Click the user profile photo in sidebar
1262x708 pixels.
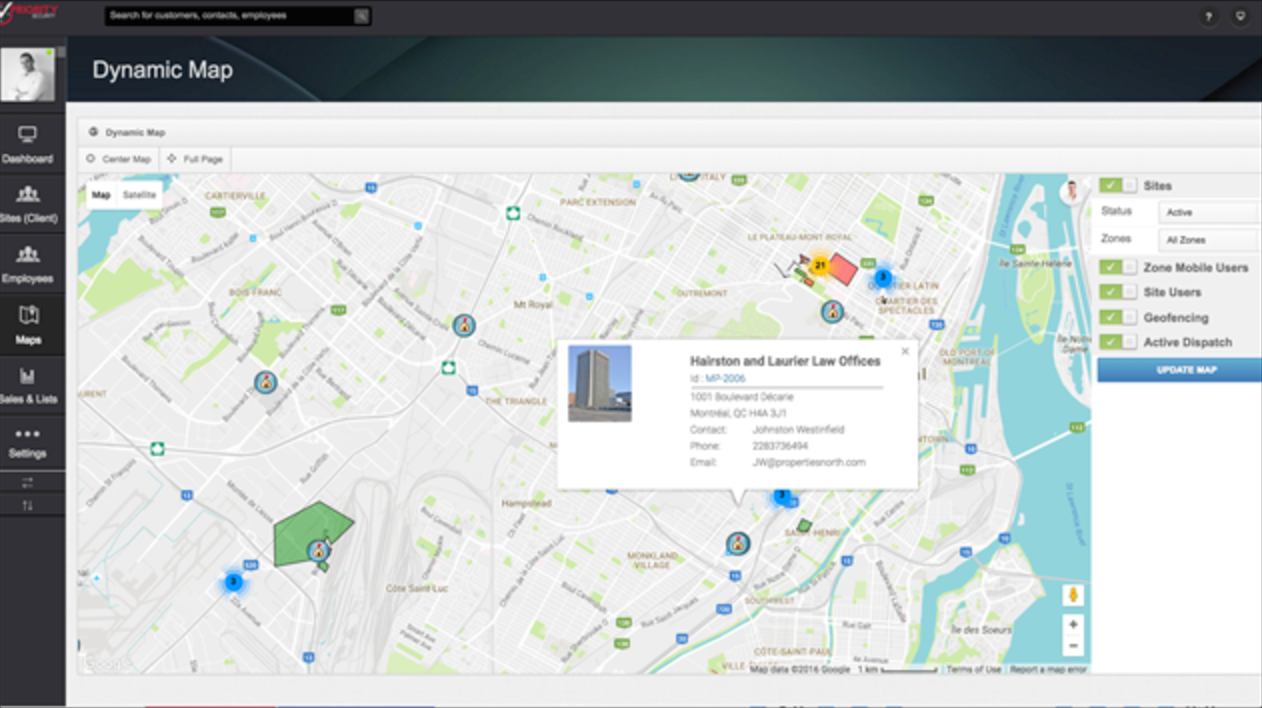pyautogui.click(x=28, y=74)
